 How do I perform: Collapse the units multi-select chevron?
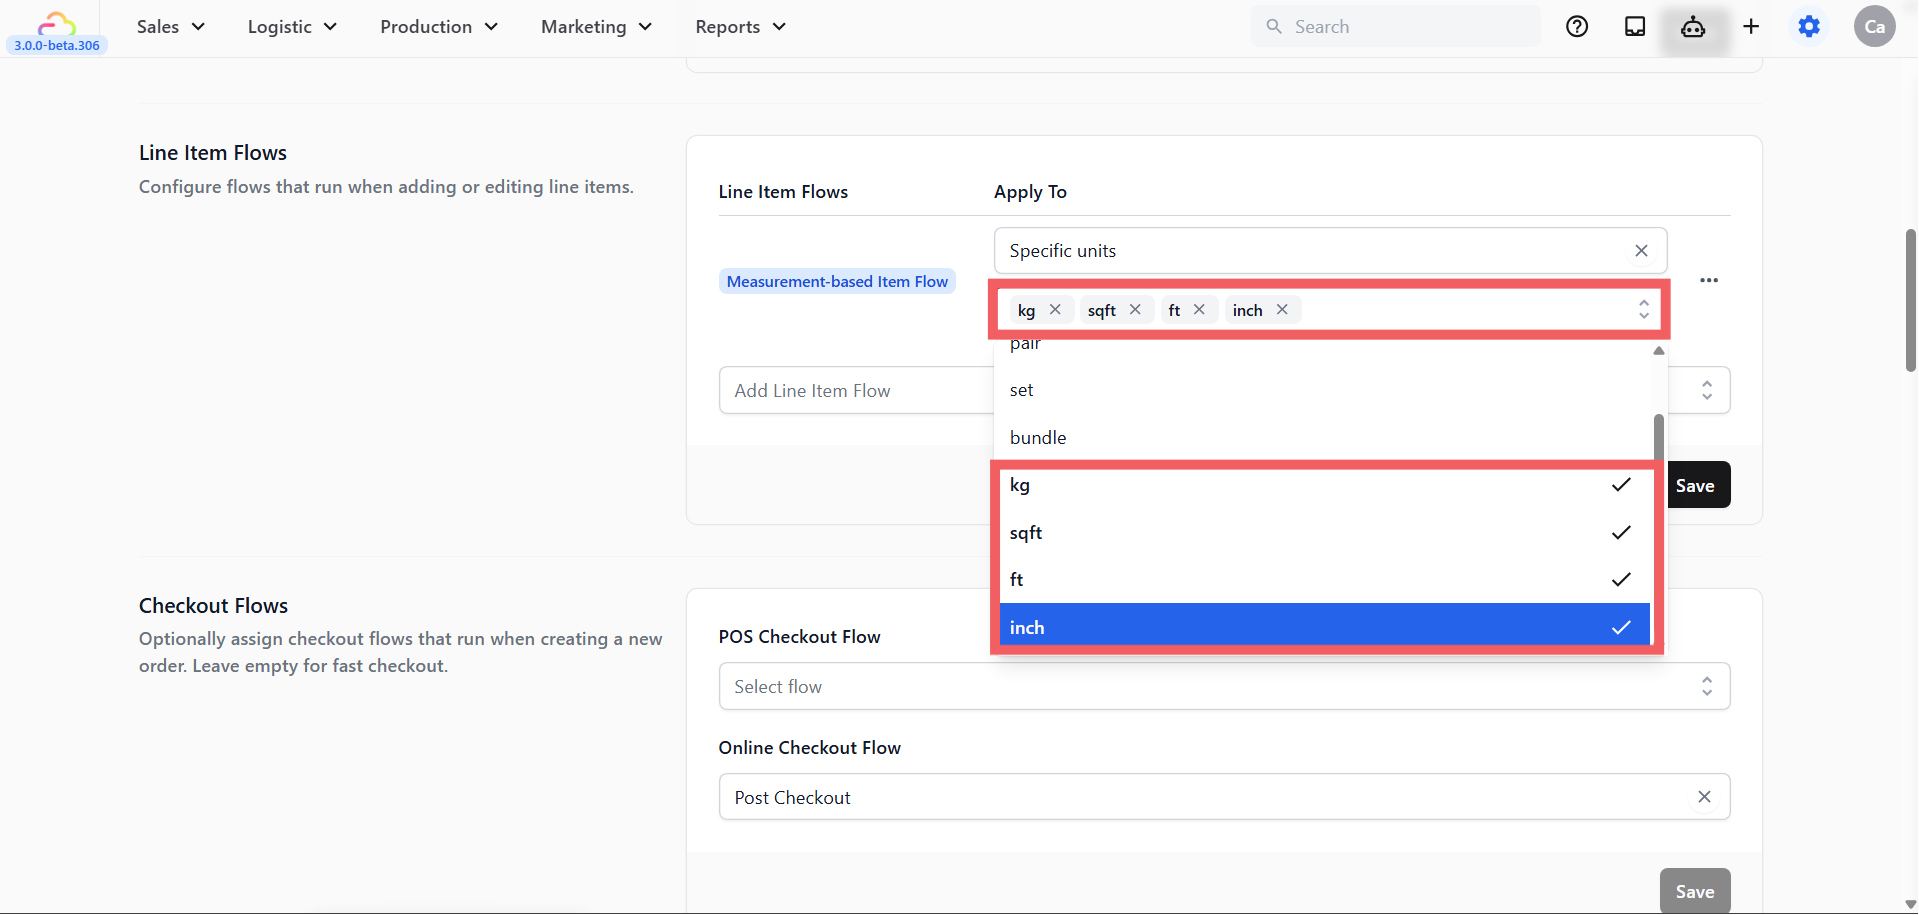pos(1643,310)
